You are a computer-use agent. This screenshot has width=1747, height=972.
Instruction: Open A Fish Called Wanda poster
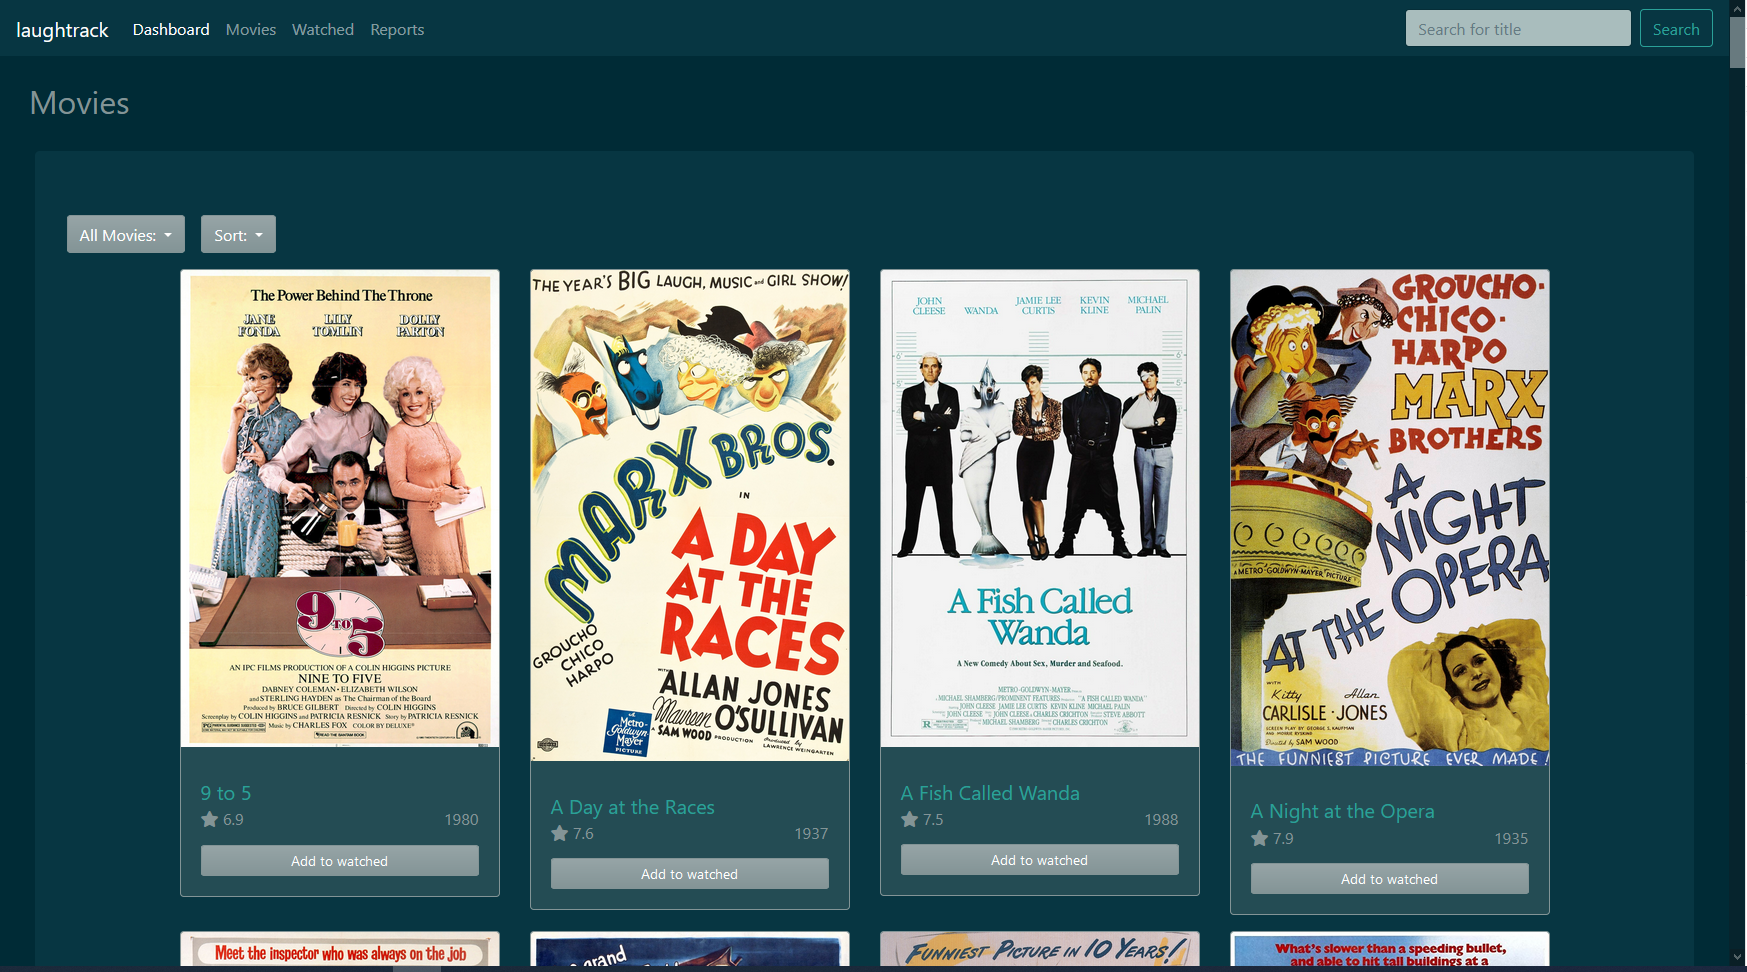tap(1040, 508)
